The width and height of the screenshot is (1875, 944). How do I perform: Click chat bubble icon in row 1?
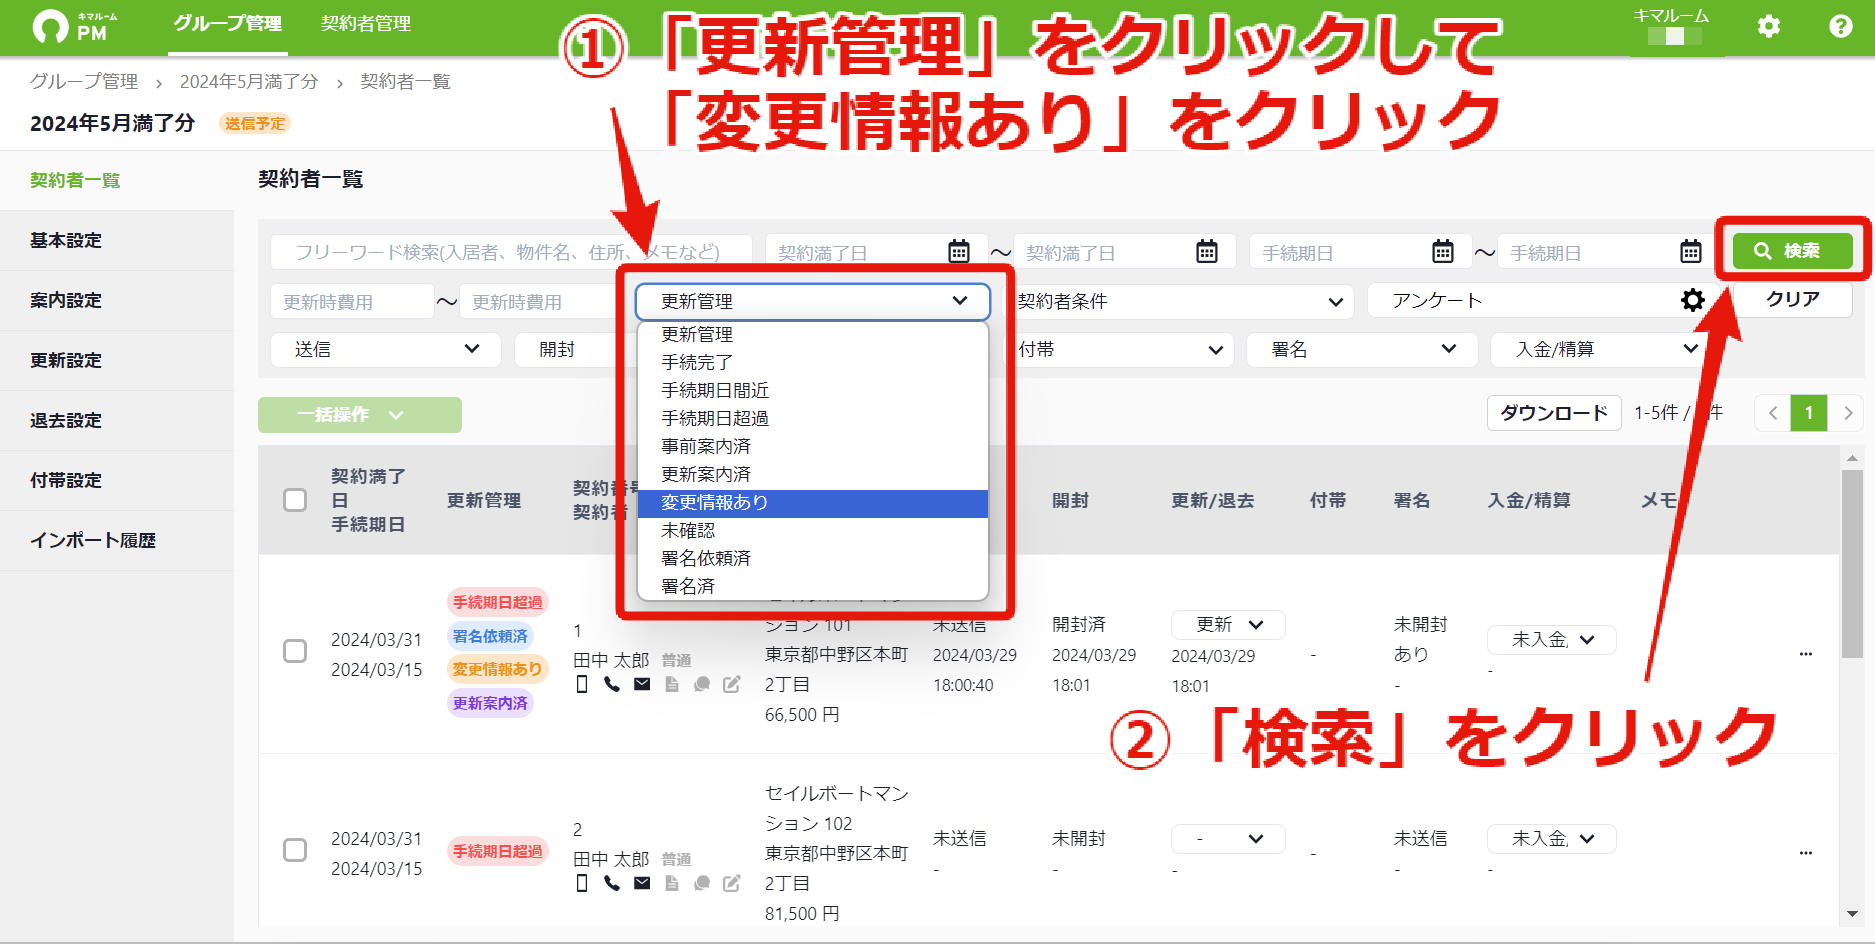[702, 685]
